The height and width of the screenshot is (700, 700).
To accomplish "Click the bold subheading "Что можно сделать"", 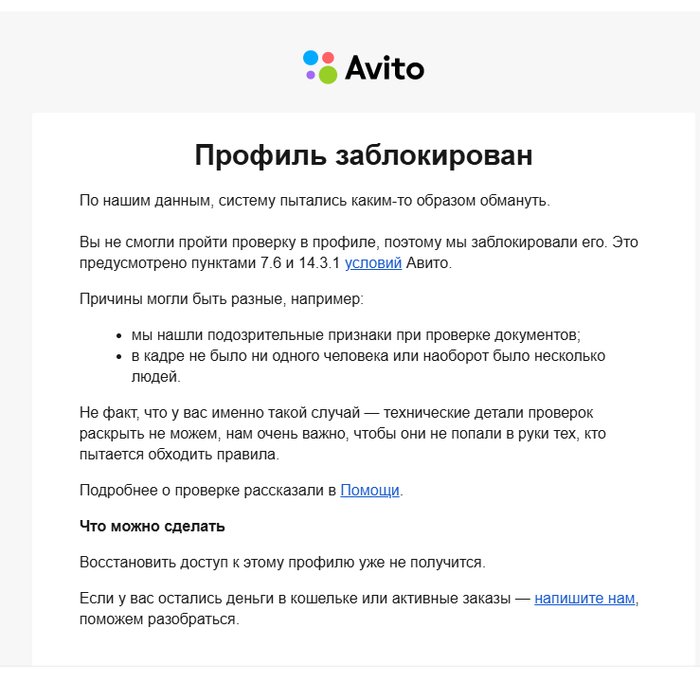I will [x=152, y=526].
